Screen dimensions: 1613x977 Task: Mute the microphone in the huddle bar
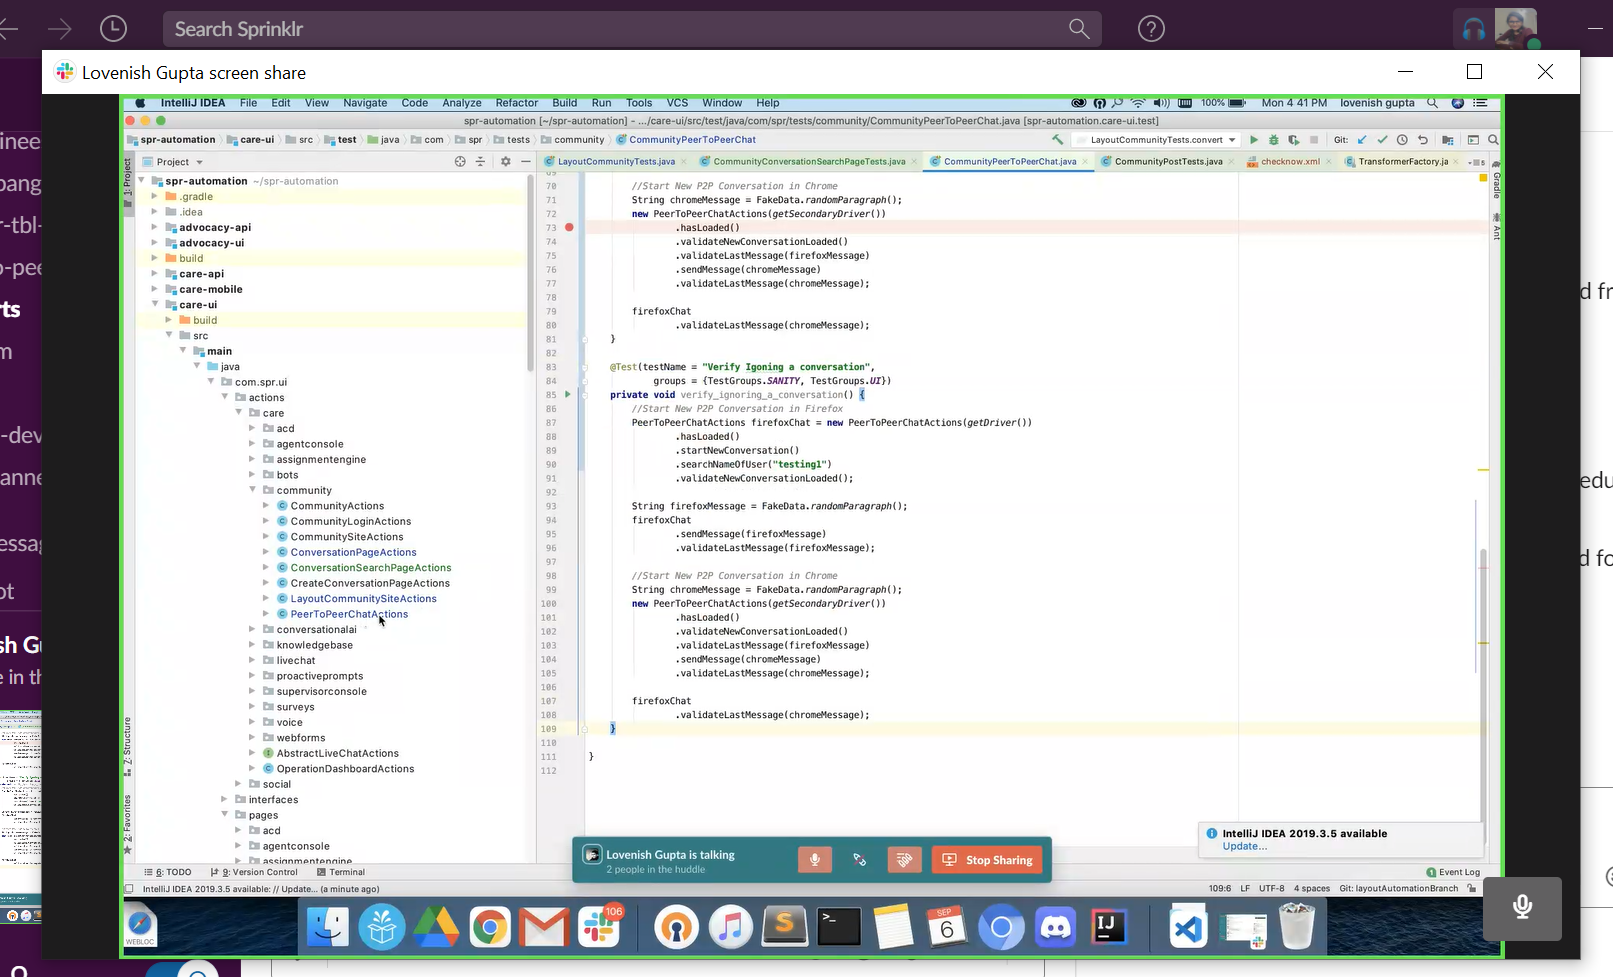pyautogui.click(x=815, y=860)
